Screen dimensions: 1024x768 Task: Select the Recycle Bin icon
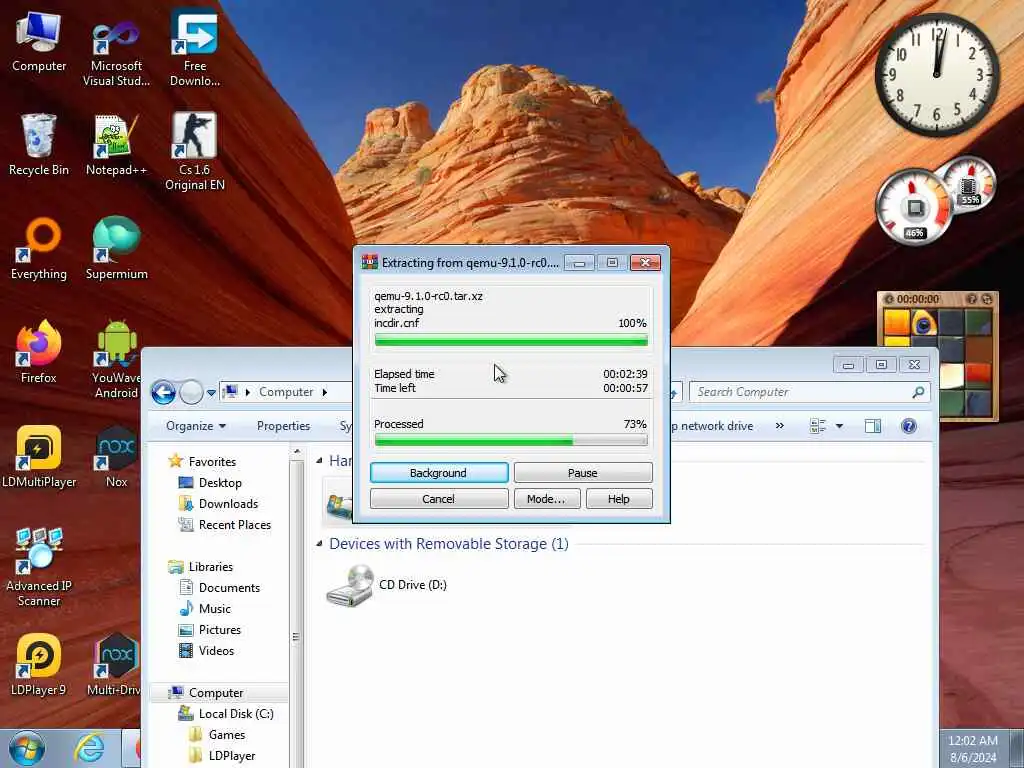(x=39, y=144)
